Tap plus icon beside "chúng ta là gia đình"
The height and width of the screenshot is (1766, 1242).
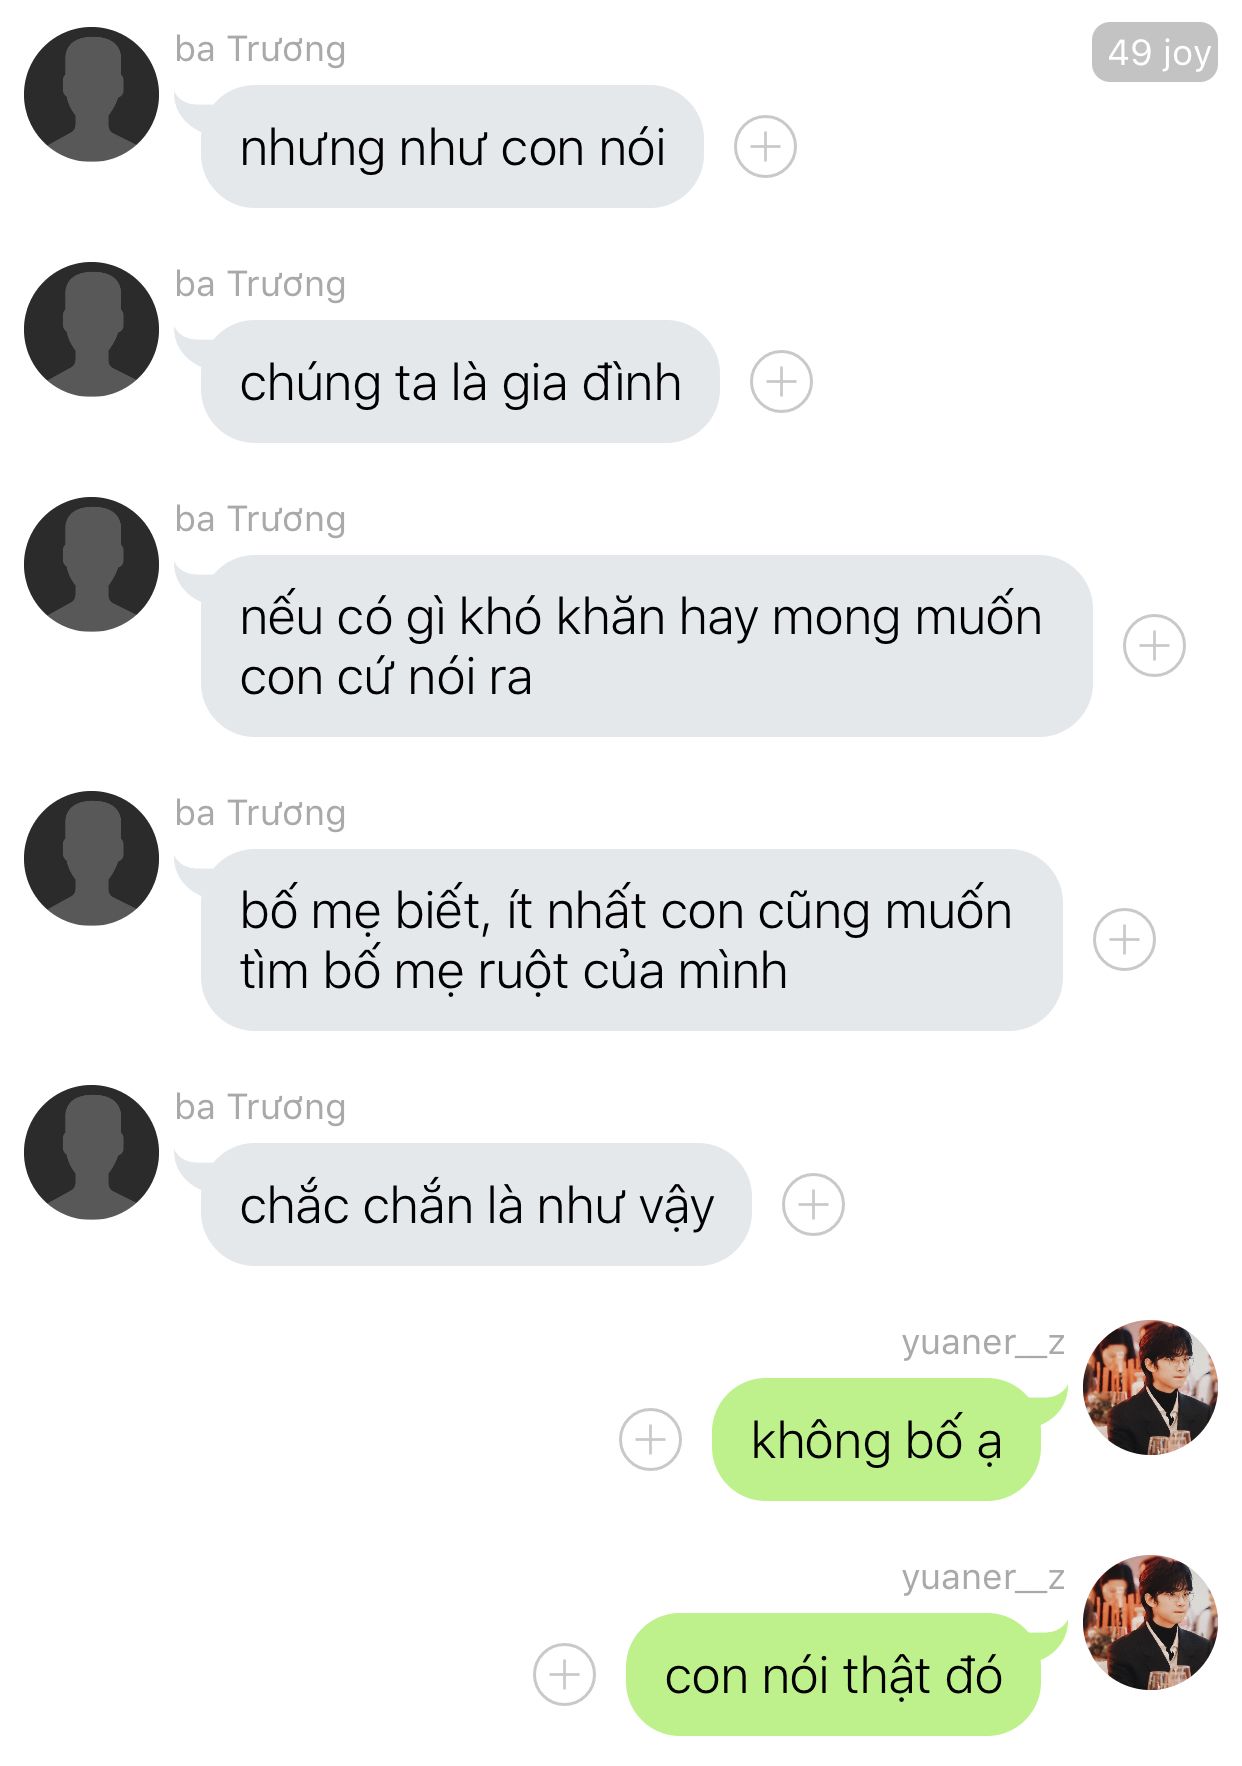[781, 382]
